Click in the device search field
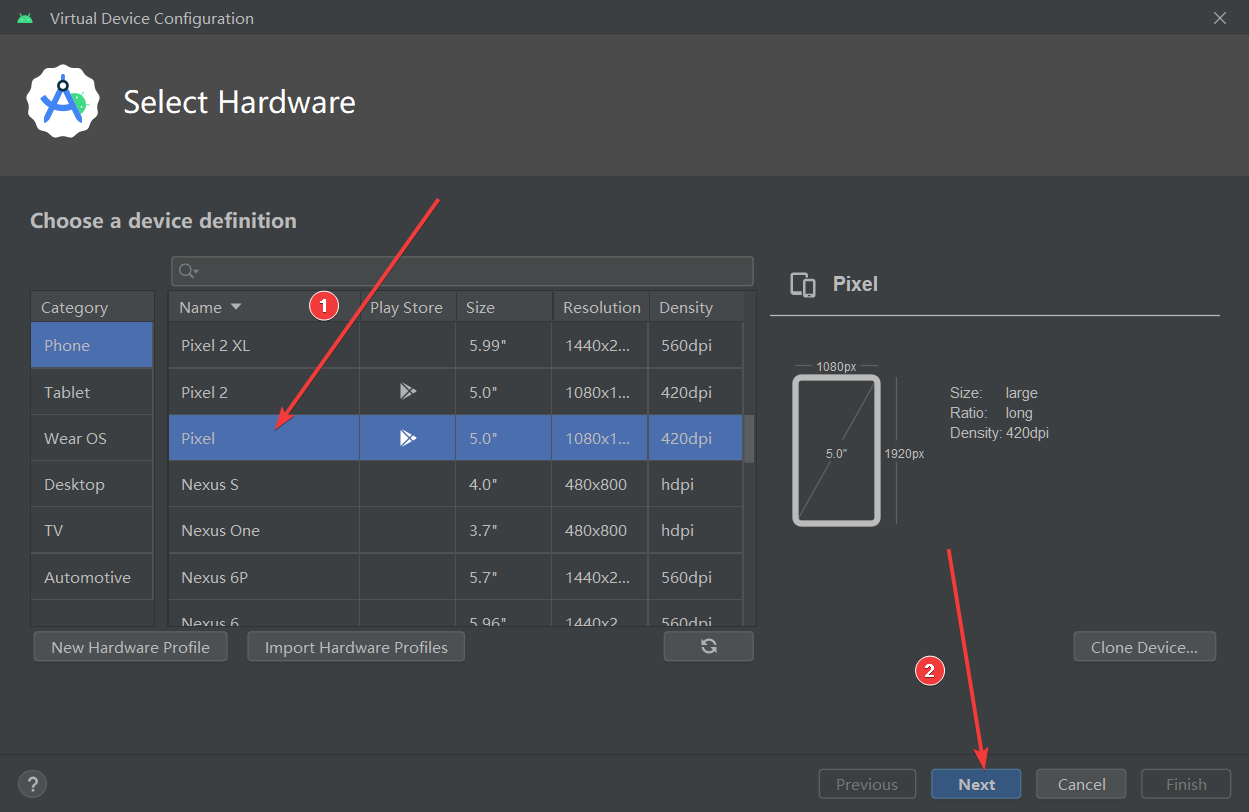This screenshot has height=812, width=1249. coord(462,271)
